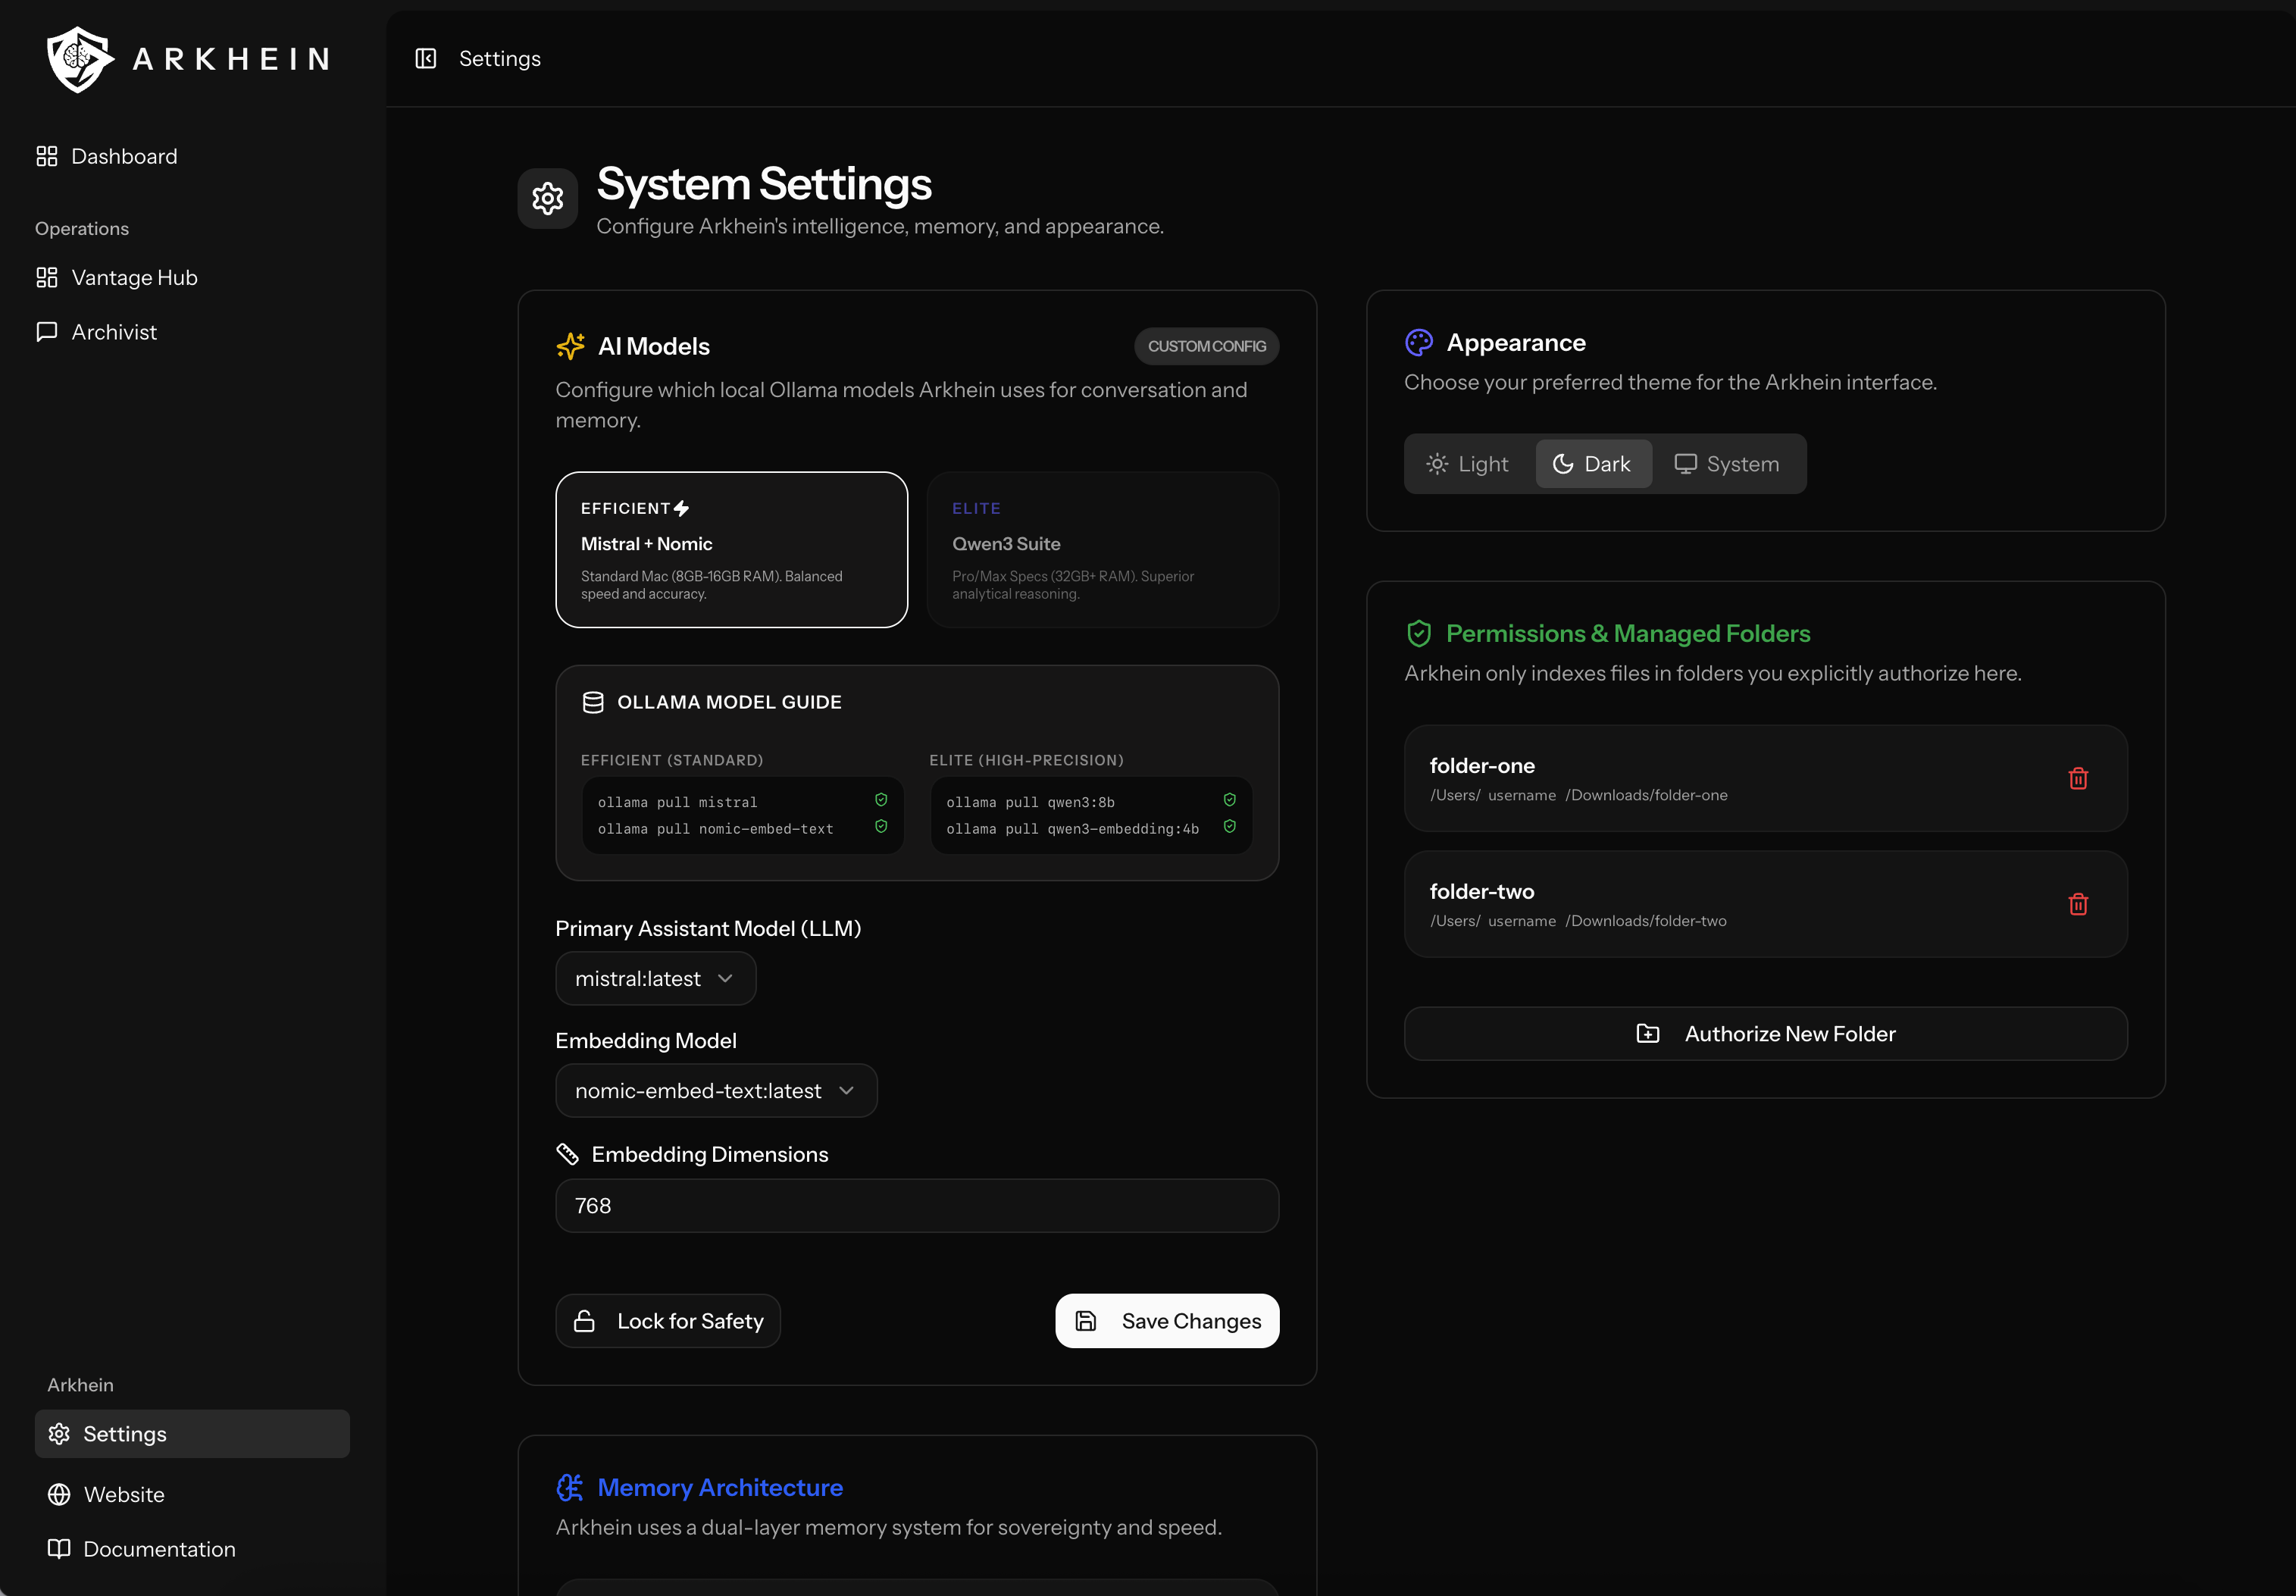Open the Primary Assistant Model dropdown
The width and height of the screenshot is (2296, 1596).
655,978
